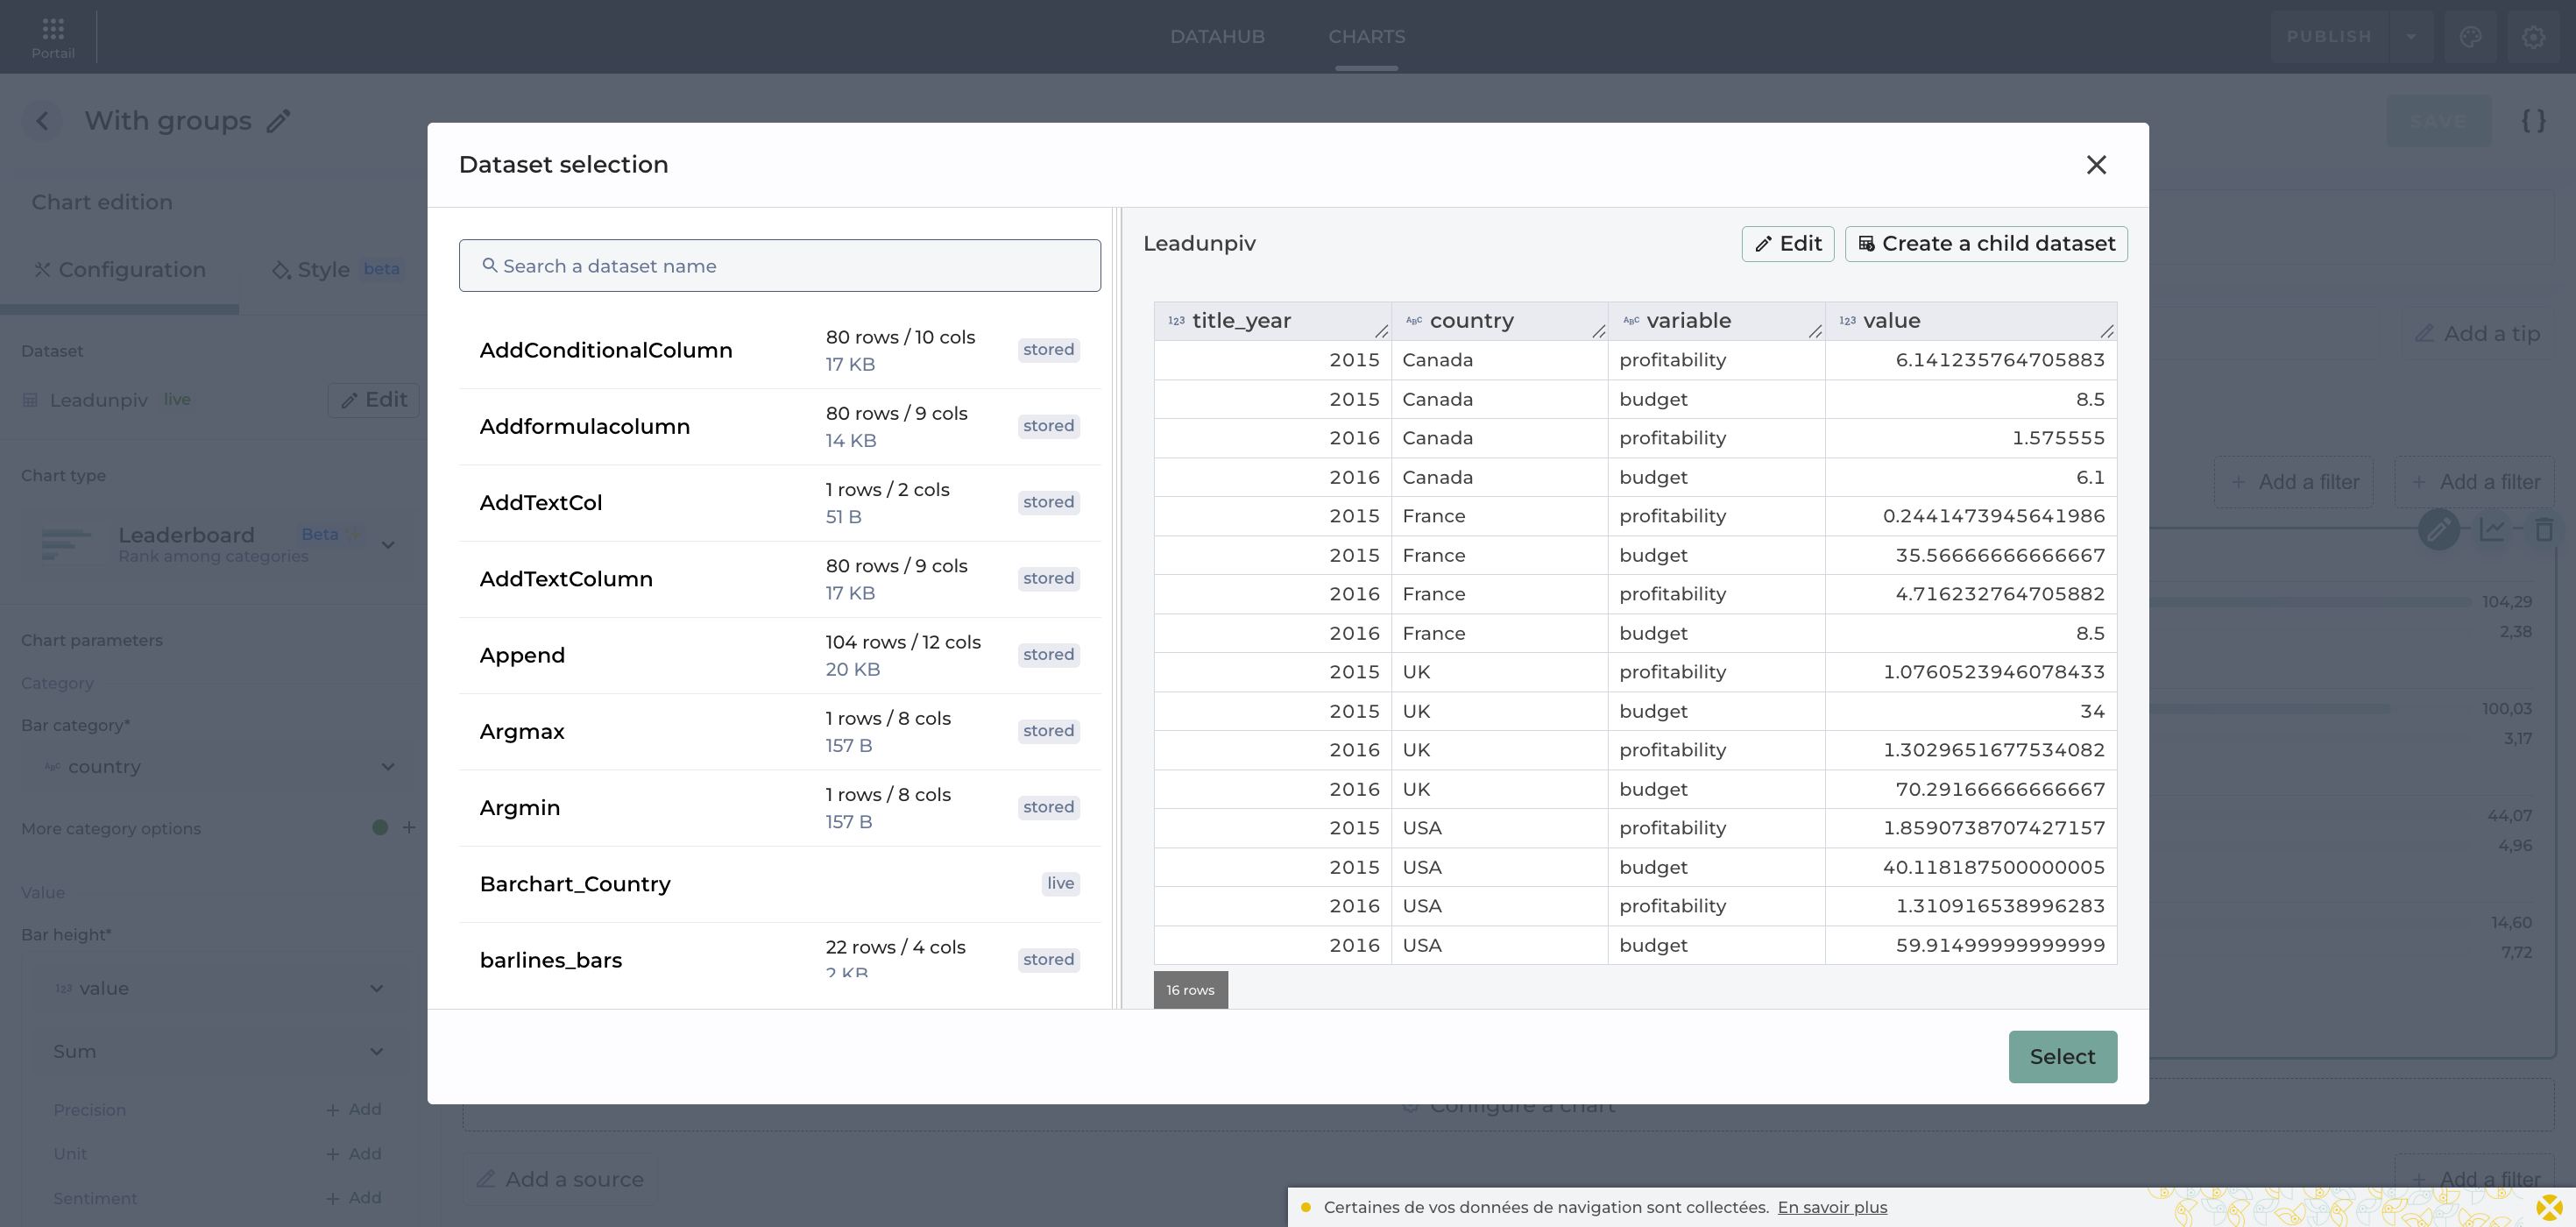The image size is (2576, 1227).
Task: Click the line chart icon on chart toolbar
Action: coord(2492,529)
